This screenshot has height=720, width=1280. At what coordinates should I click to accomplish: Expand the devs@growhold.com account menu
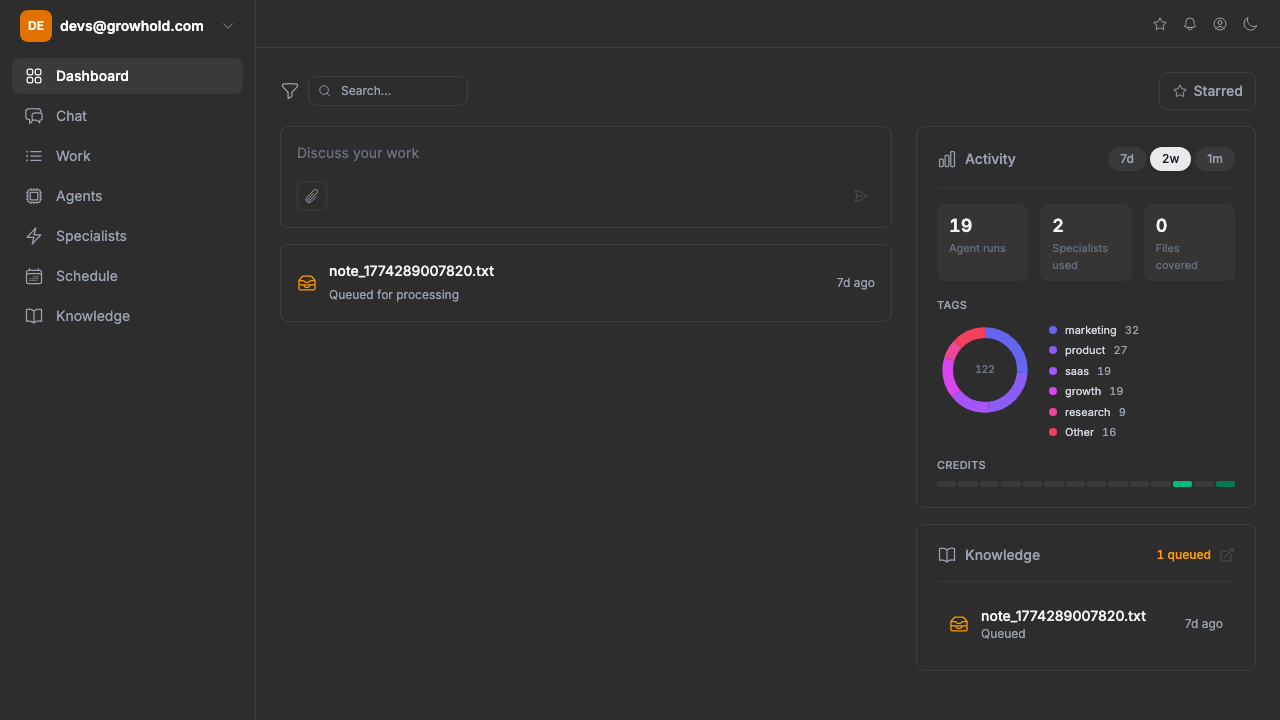(130, 26)
